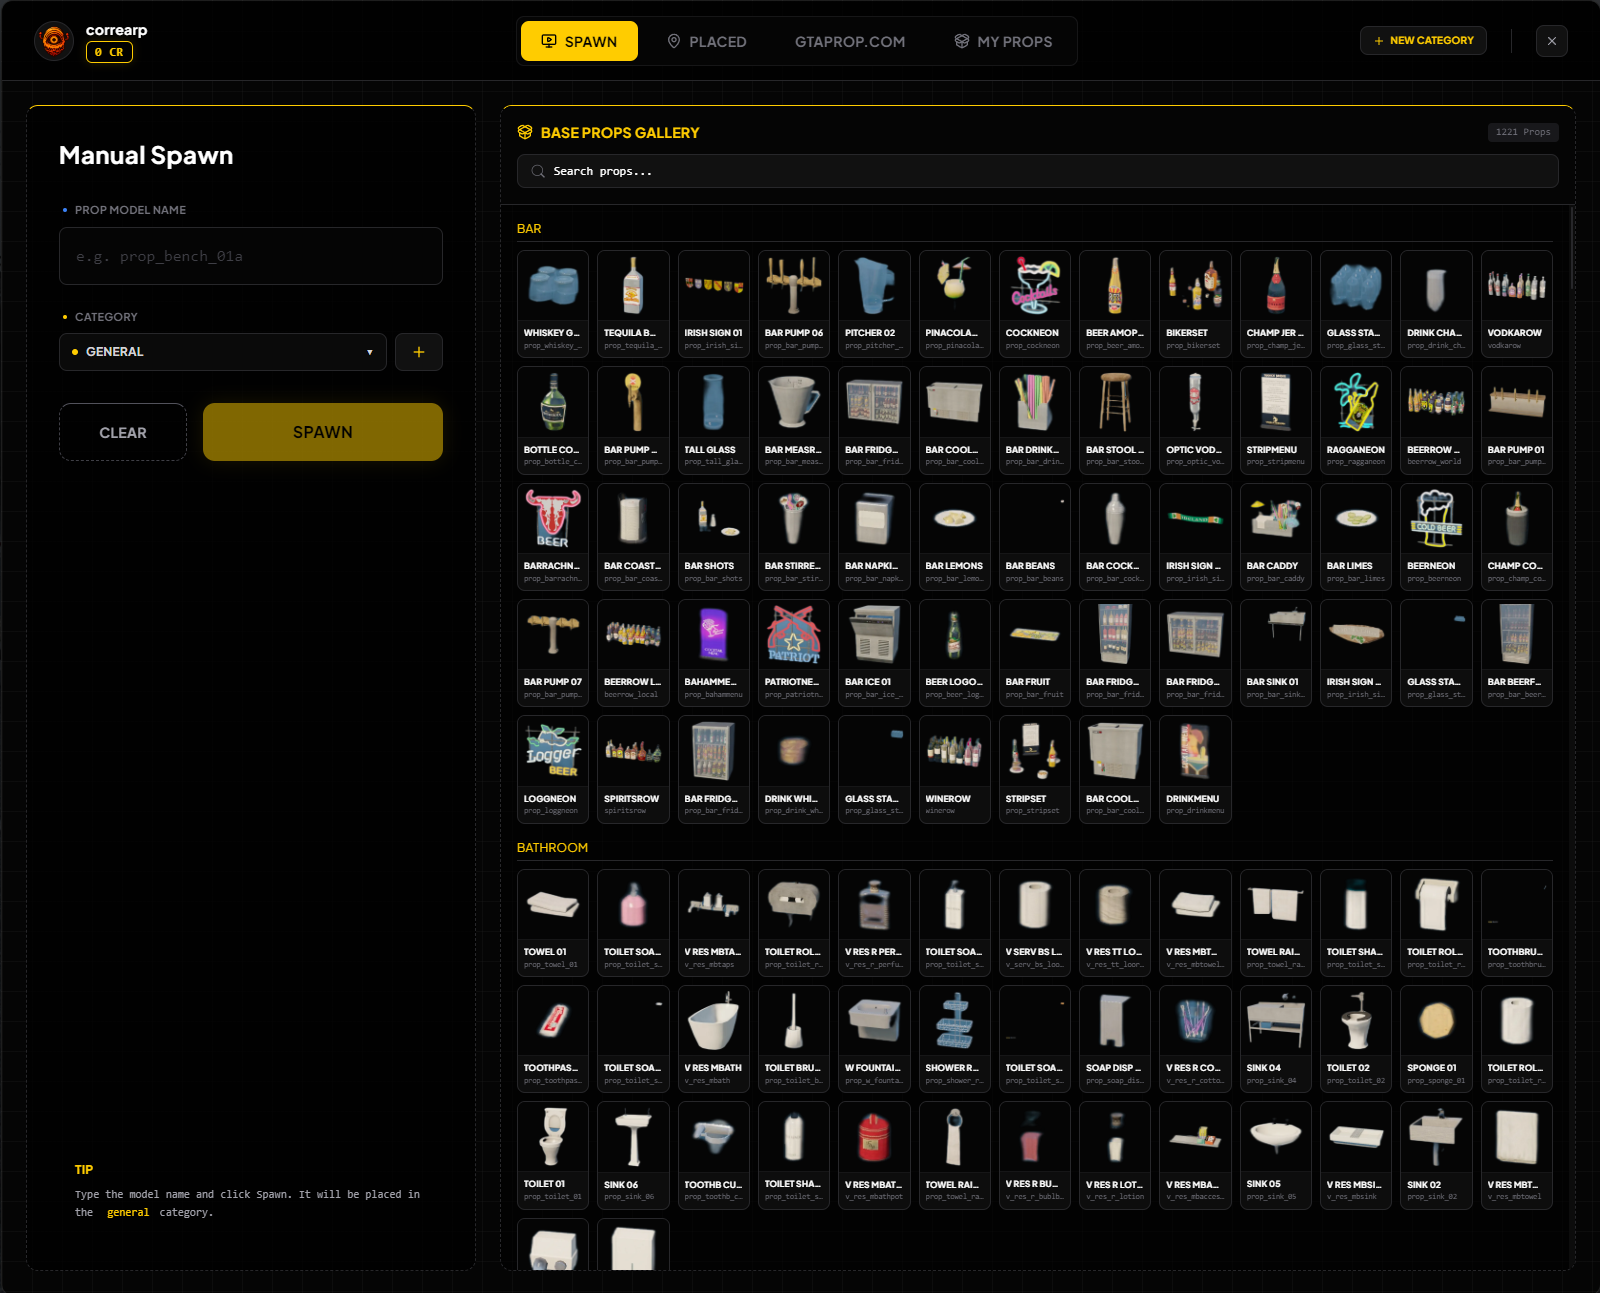Select the Towel 01 bathroom prop
1600x1293 pixels.
click(x=553, y=922)
